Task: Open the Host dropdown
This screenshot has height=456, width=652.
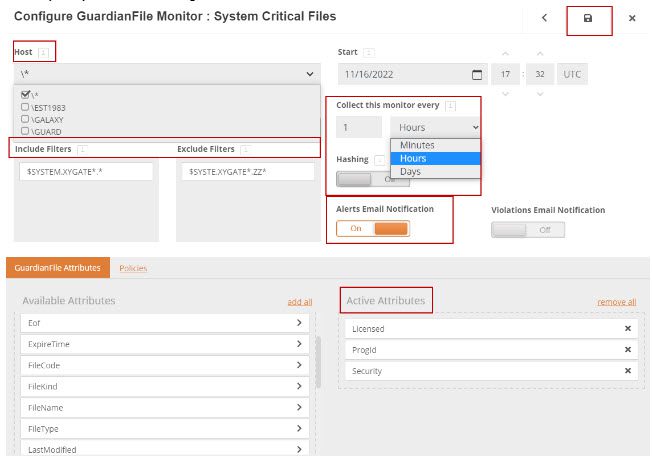Action: pyautogui.click(x=167, y=74)
